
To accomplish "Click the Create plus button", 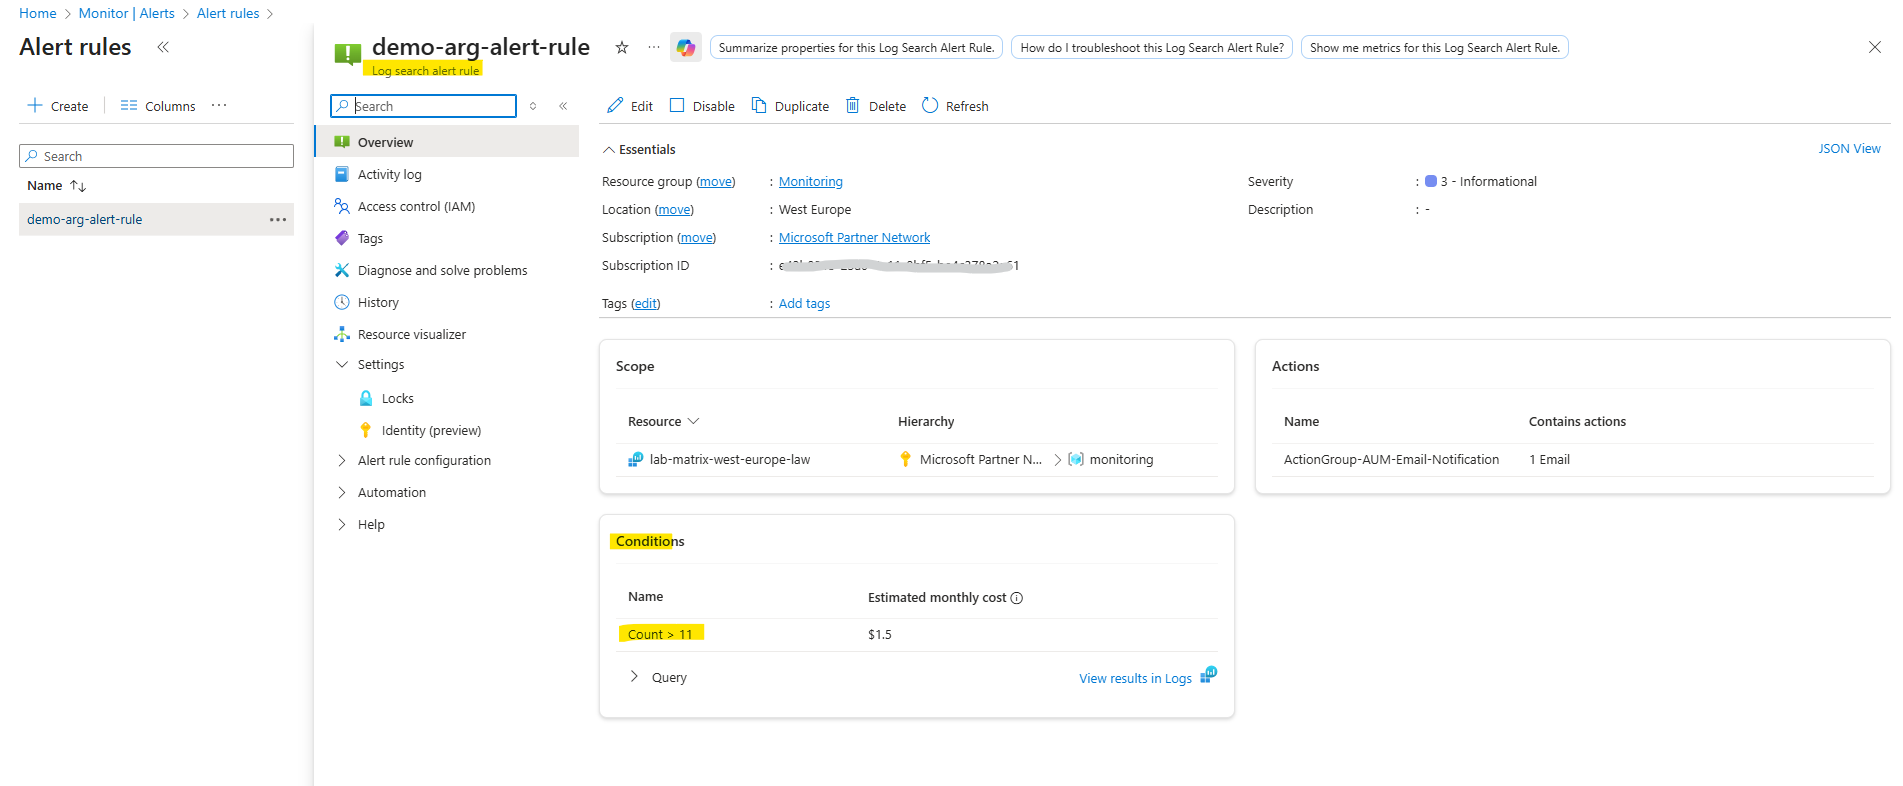I will [58, 106].
